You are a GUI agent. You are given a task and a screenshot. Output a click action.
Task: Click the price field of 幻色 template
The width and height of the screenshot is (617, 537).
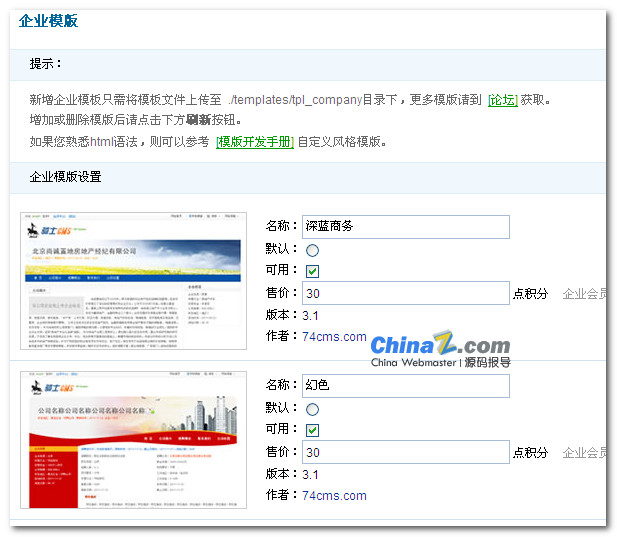(406, 452)
